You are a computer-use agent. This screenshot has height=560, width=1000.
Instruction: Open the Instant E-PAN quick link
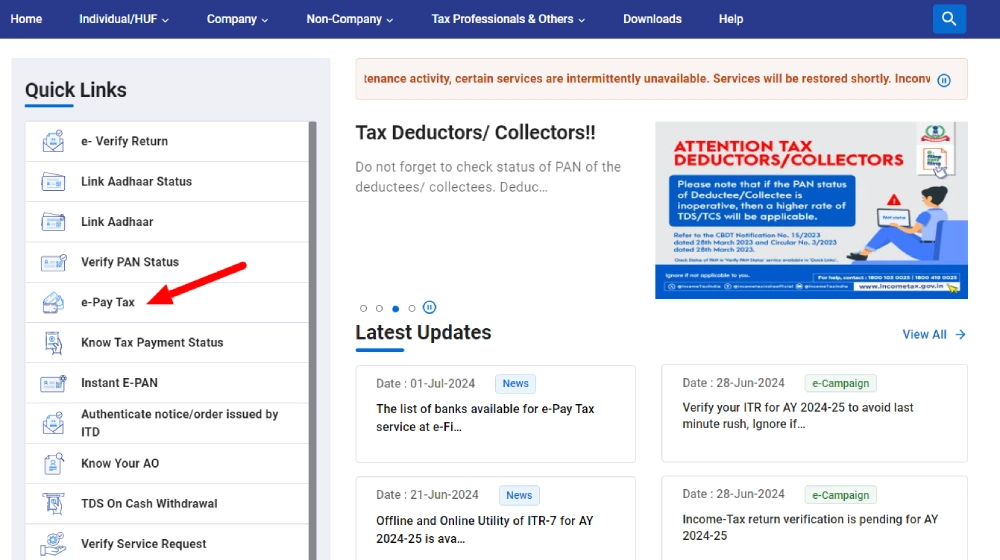point(167,383)
